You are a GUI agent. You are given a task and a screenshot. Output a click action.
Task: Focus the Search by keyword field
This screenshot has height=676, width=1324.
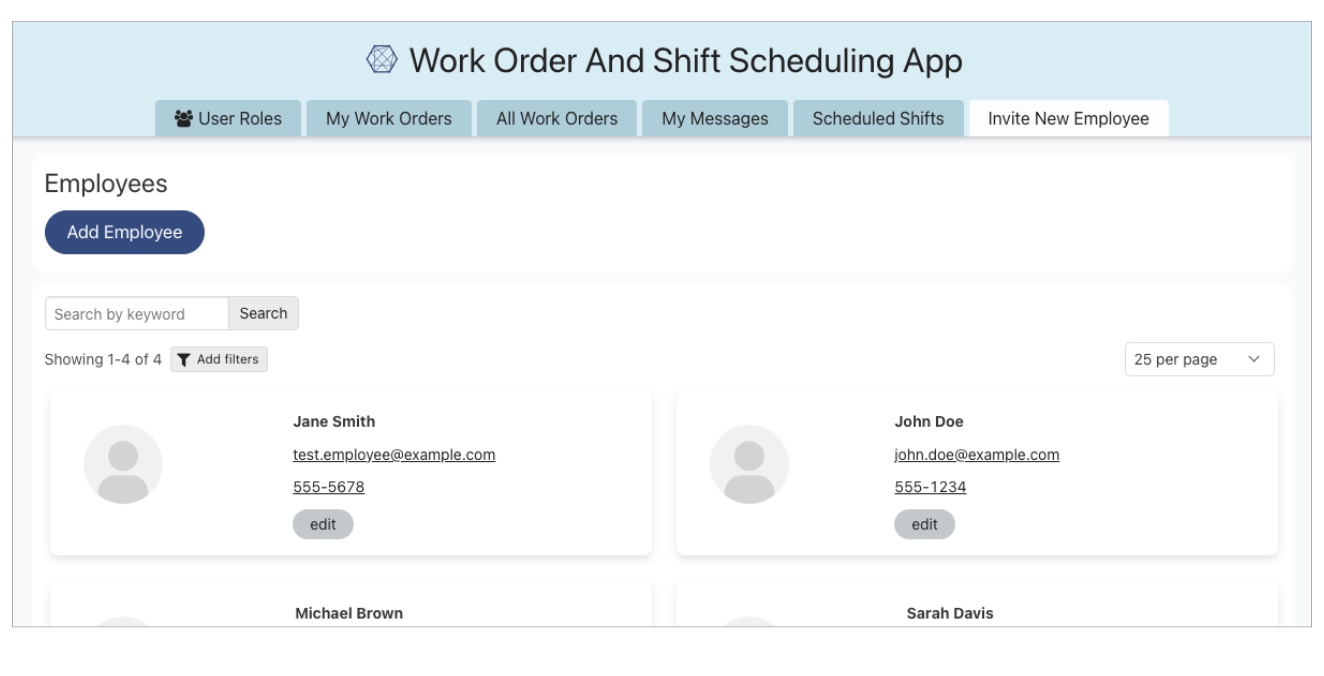tap(137, 314)
